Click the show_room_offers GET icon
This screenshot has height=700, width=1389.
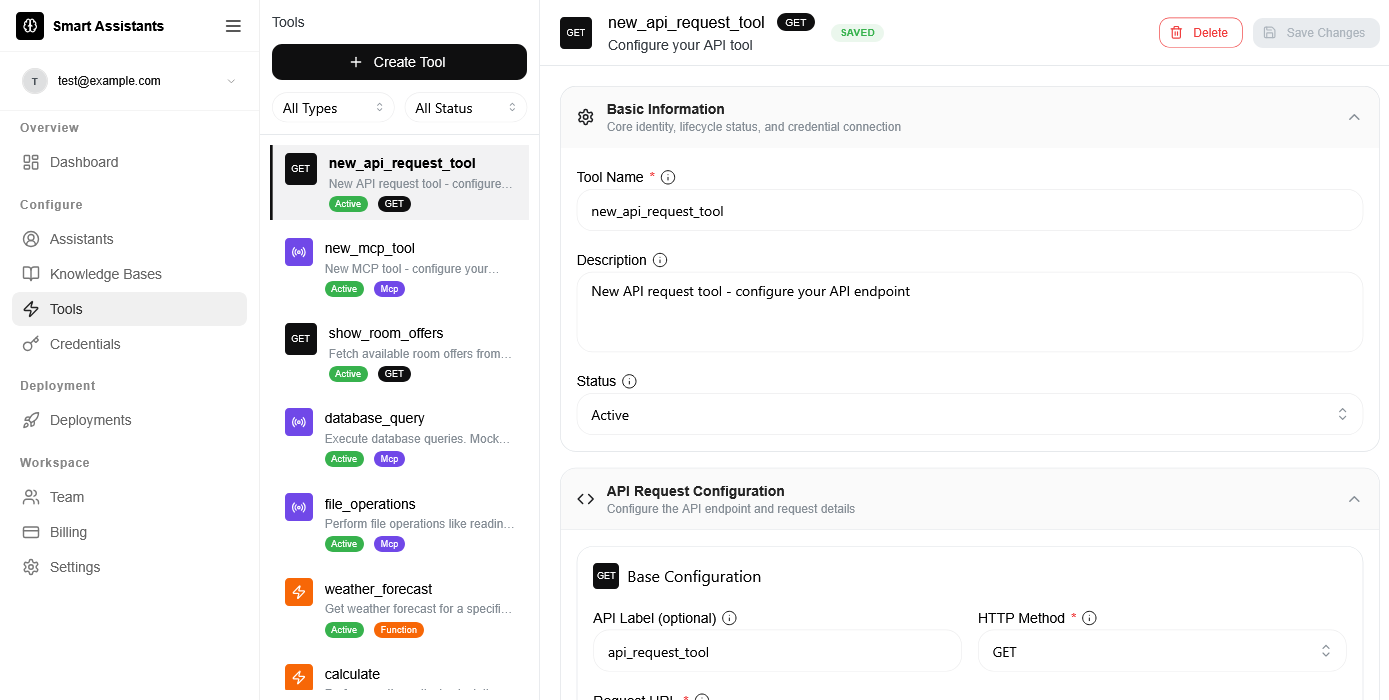pos(301,339)
